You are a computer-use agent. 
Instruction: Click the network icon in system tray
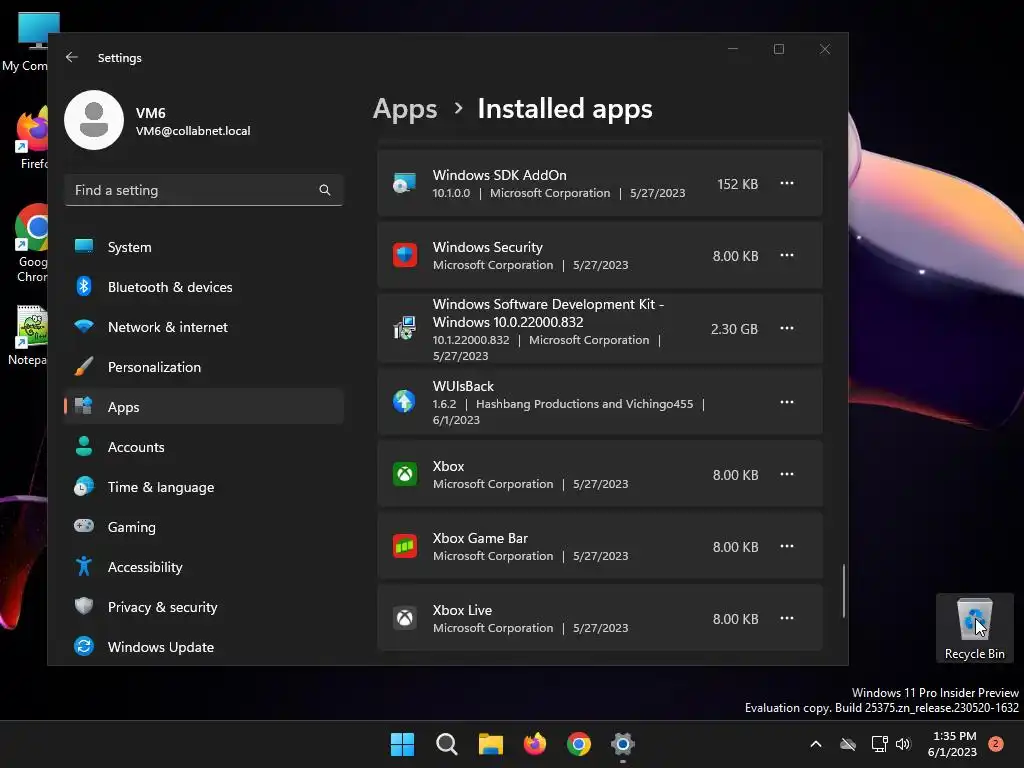(x=880, y=744)
